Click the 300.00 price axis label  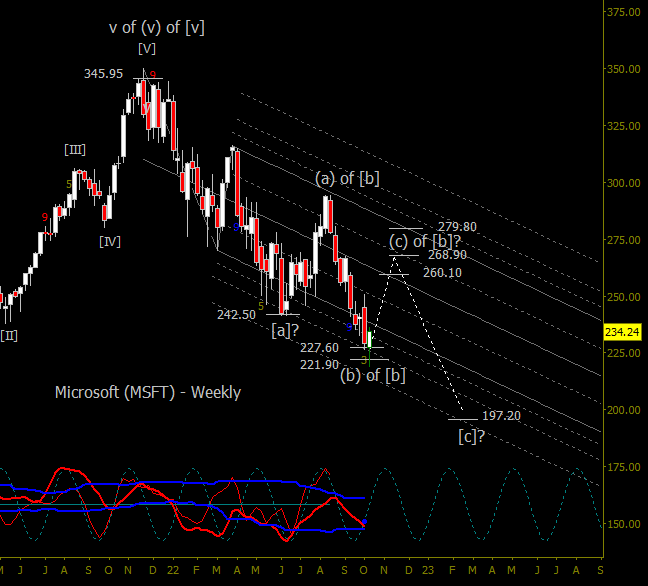point(623,183)
